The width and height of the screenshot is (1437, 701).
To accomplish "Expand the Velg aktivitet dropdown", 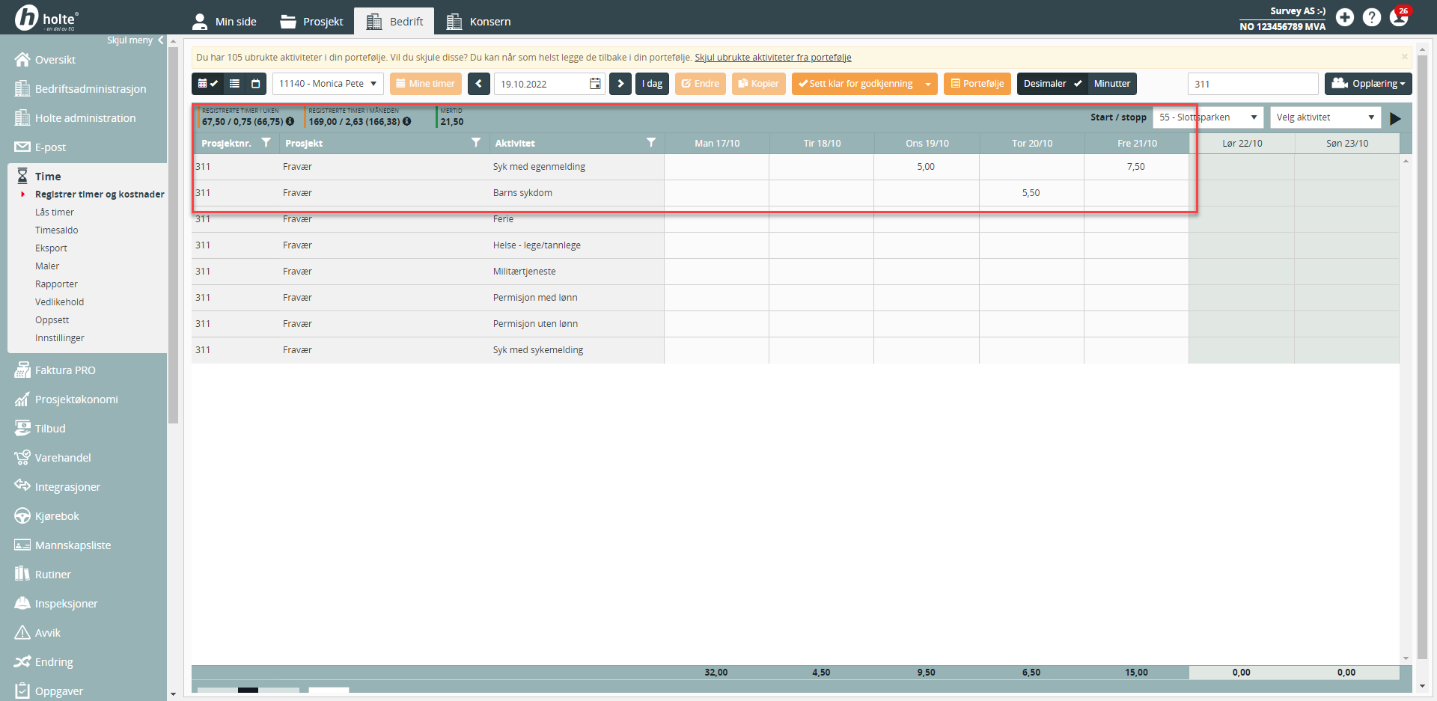I will tap(1325, 118).
